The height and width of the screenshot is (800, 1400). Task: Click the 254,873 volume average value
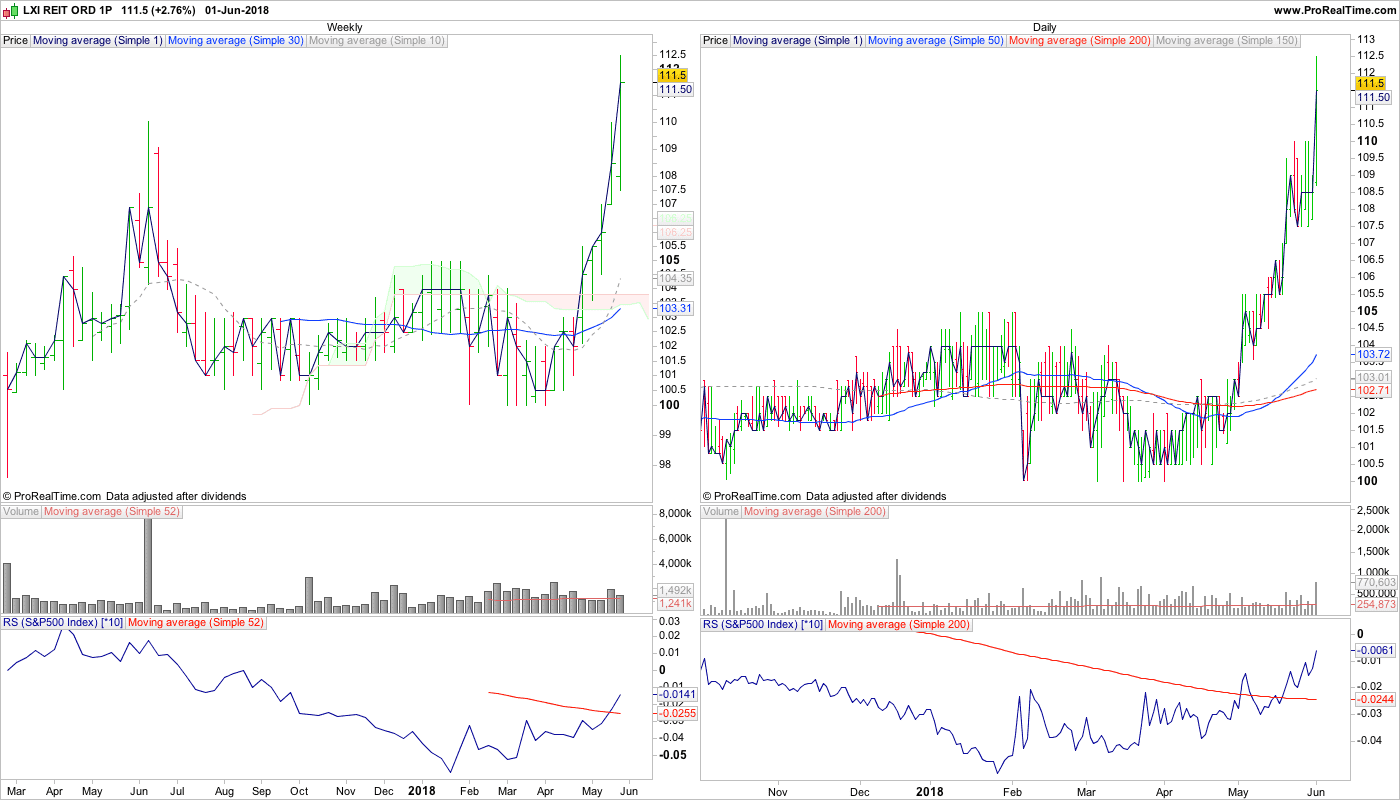click(1375, 604)
